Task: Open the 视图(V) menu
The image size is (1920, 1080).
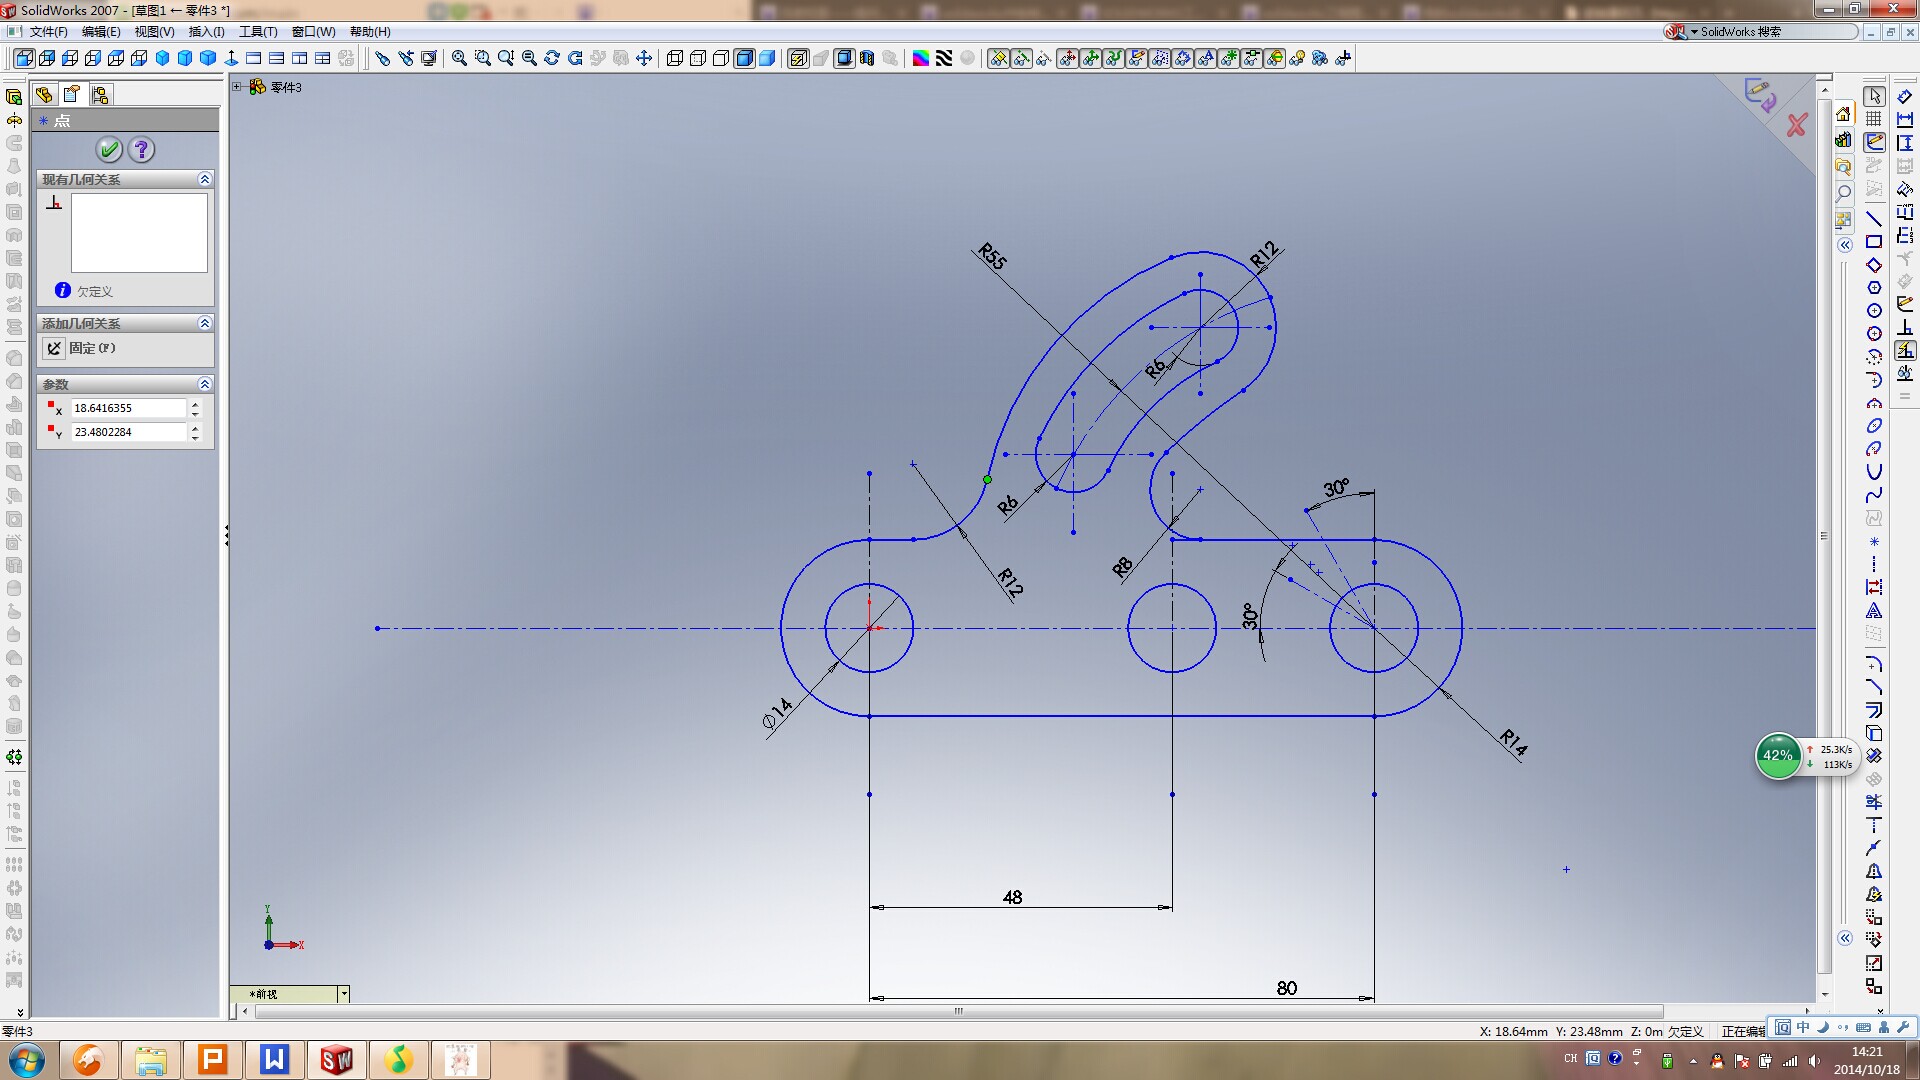Action: (x=153, y=31)
